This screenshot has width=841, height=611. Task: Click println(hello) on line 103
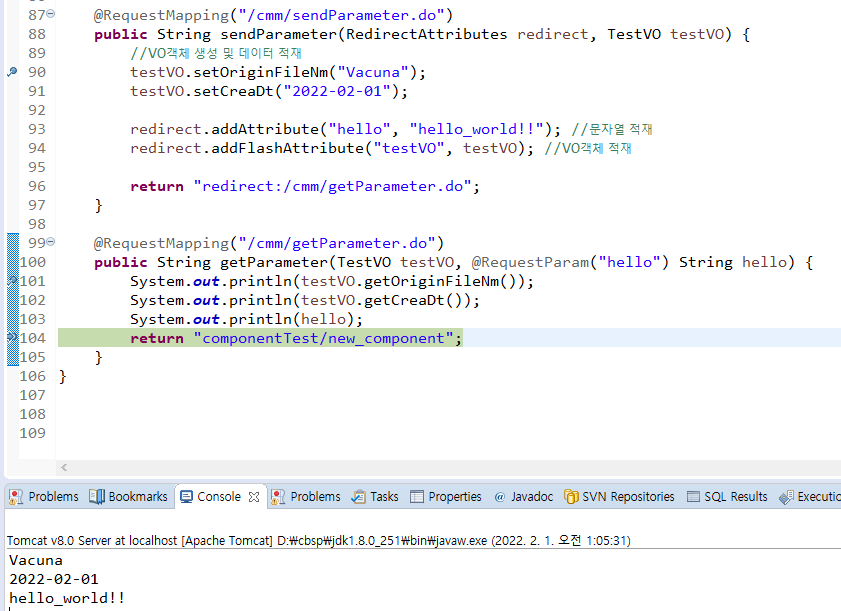tap(292, 319)
